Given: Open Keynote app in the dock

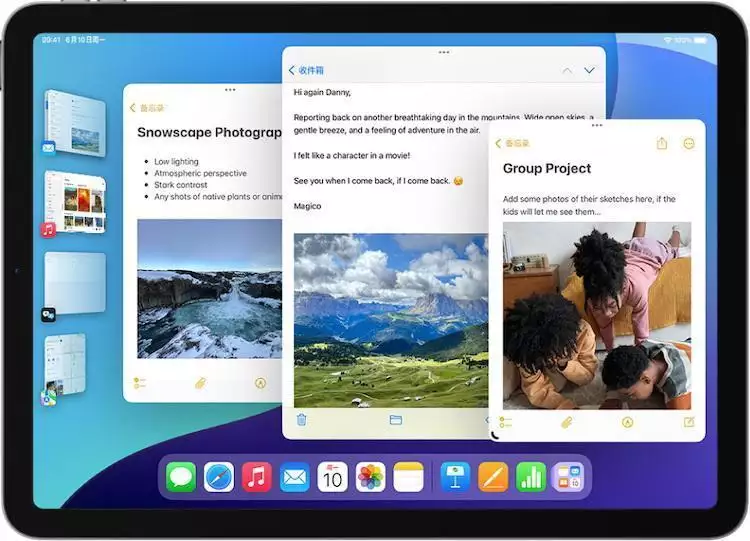Looking at the screenshot, I should pos(455,477).
